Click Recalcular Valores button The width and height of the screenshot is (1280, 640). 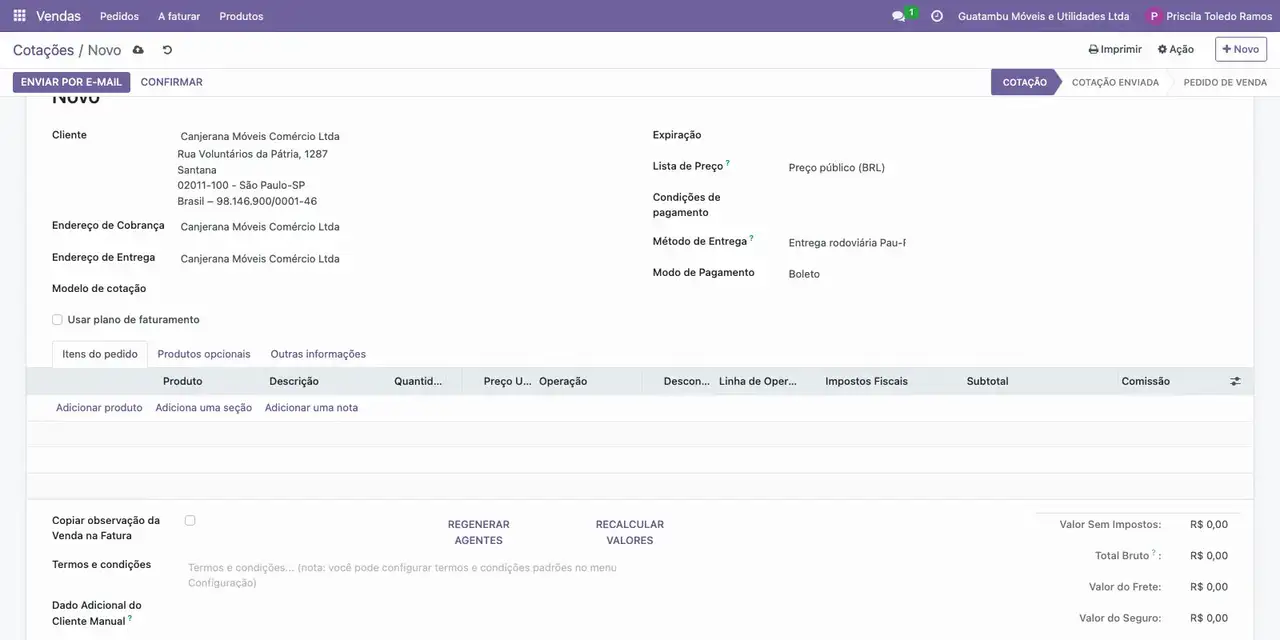point(630,532)
